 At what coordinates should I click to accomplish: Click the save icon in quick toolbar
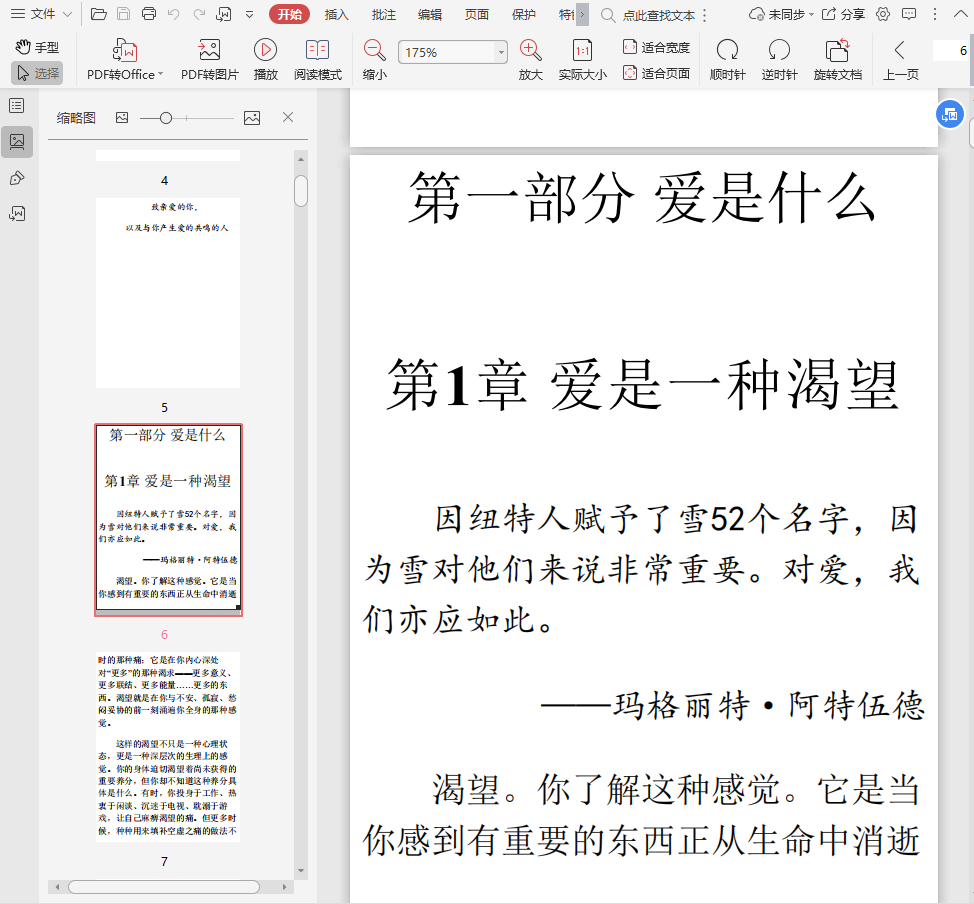coord(124,14)
